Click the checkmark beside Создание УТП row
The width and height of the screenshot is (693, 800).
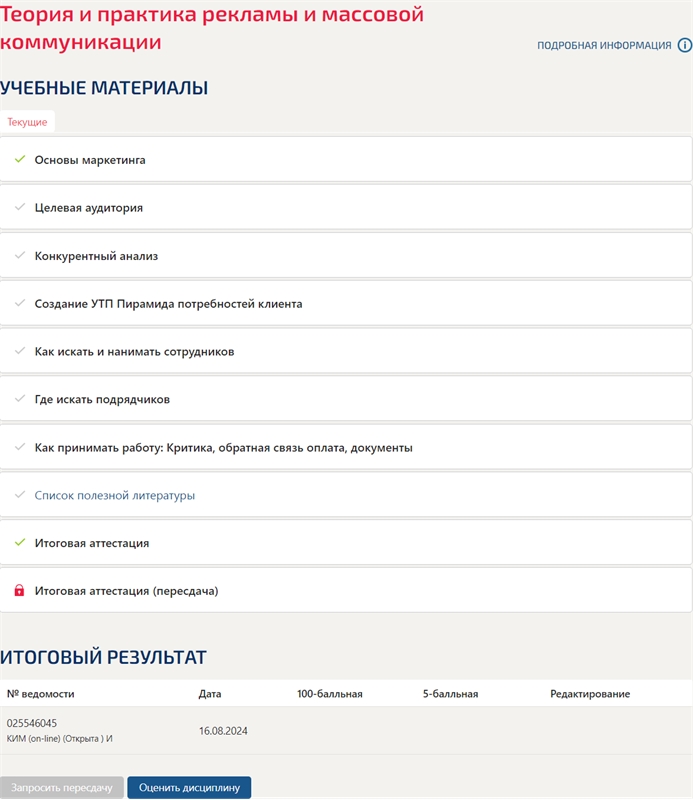coord(20,303)
